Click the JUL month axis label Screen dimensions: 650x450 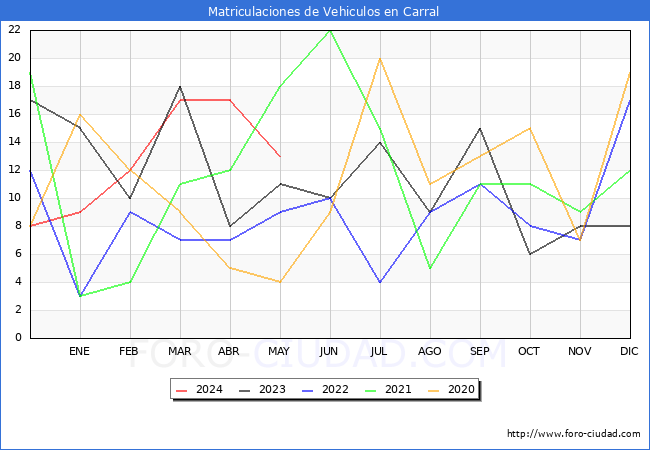379,351
